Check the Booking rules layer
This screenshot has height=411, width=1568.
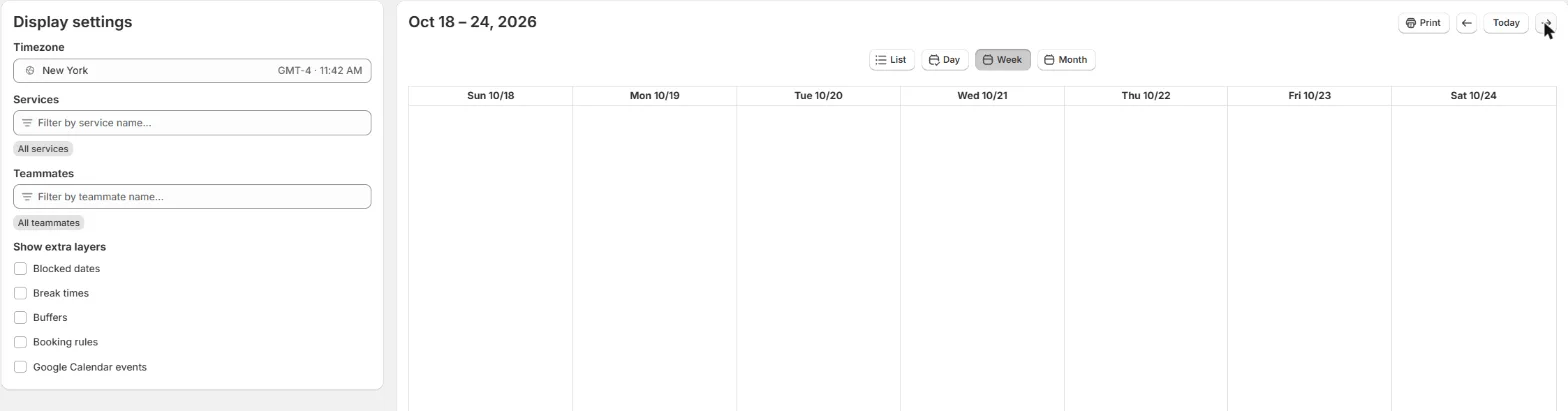(x=20, y=342)
